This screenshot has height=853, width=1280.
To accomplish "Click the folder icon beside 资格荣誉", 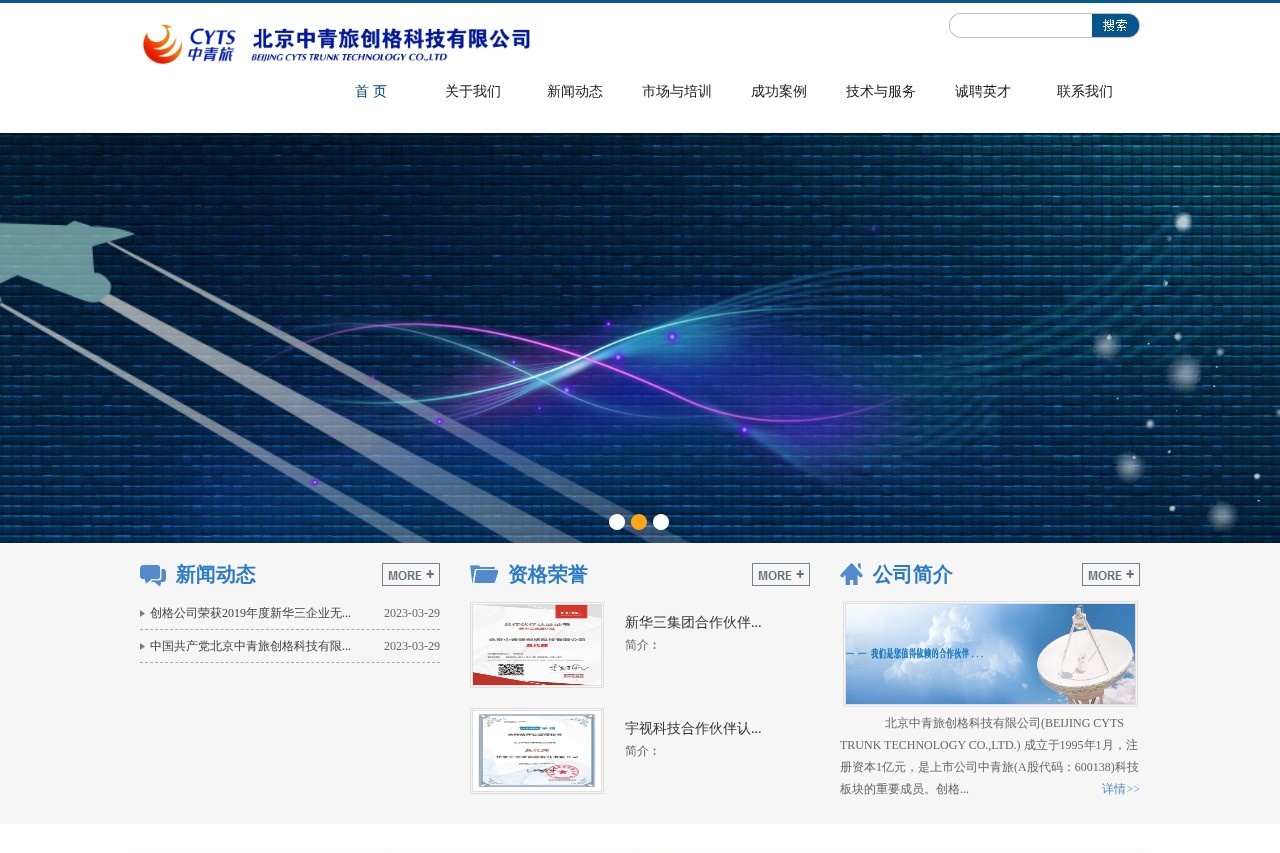I will point(484,574).
